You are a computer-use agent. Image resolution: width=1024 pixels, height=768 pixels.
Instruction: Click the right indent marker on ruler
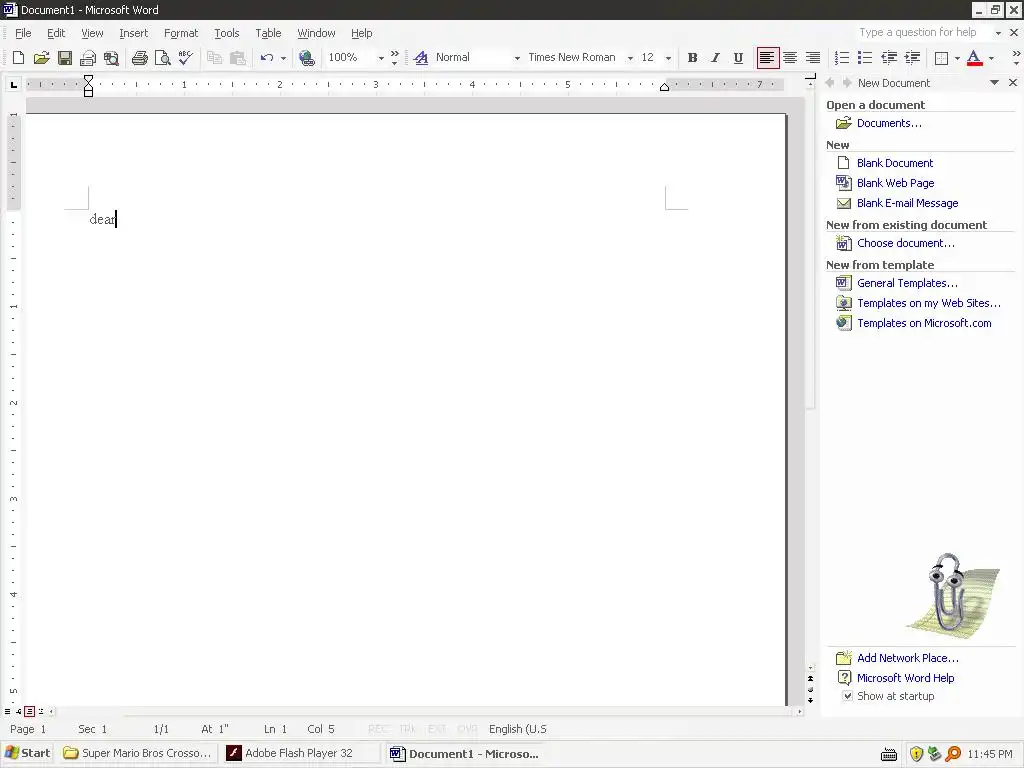tap(664, 88)
